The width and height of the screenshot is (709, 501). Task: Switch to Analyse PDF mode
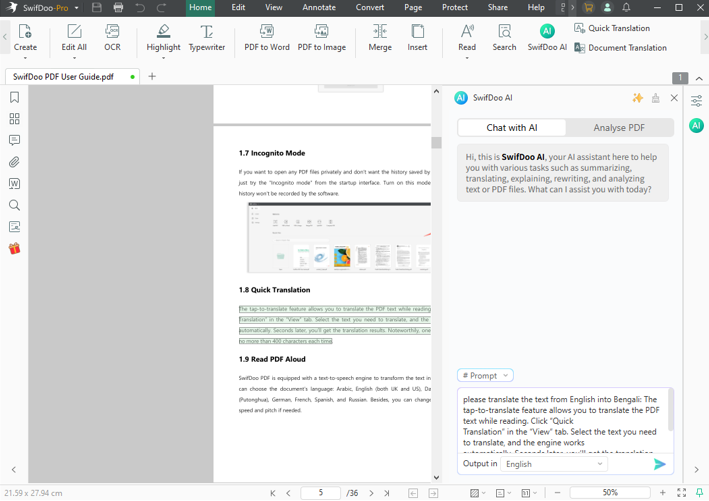click(x=618, y=128)
